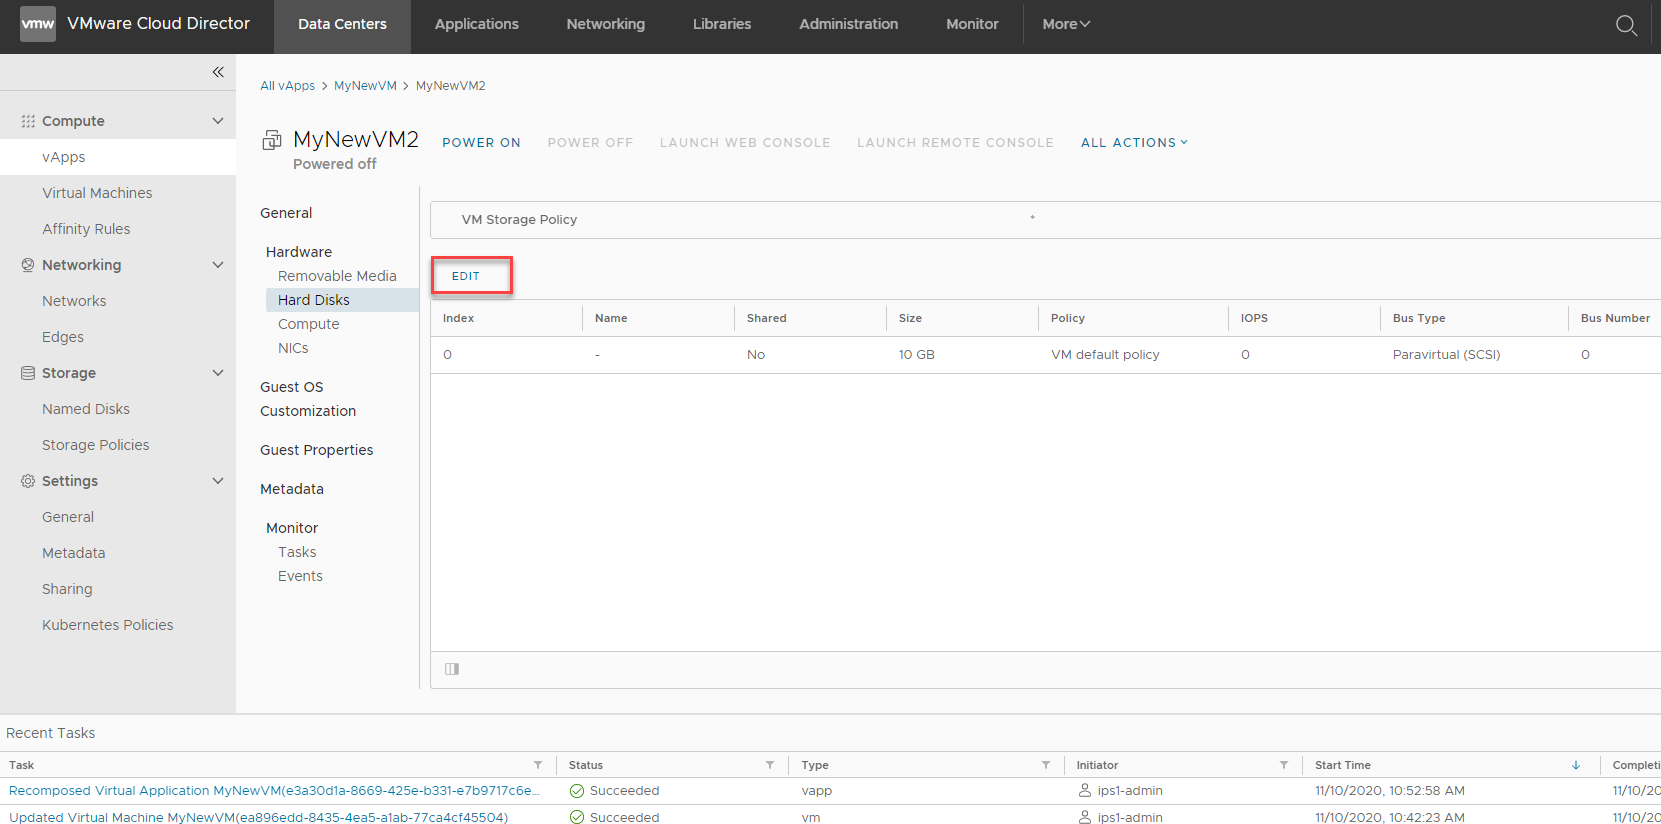
Task: Click Launch Remote Console
Action: 955,143
